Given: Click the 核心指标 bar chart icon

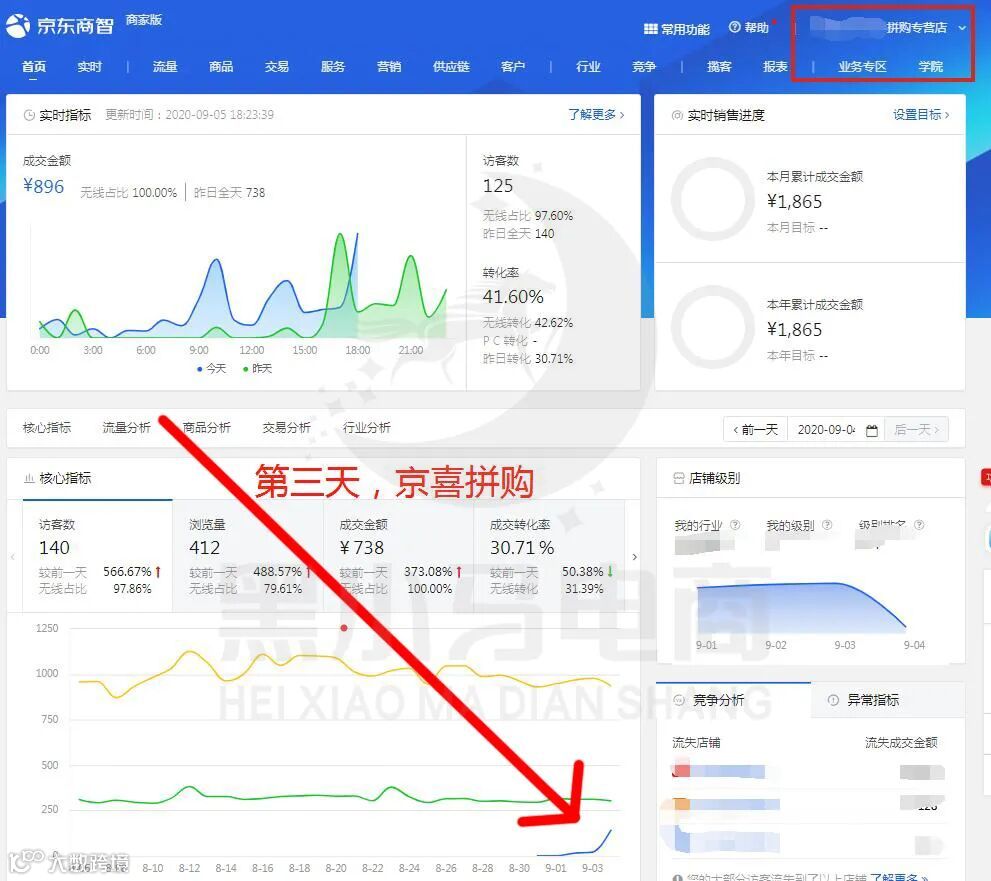Looking at the screenshot, I should 29,478.
